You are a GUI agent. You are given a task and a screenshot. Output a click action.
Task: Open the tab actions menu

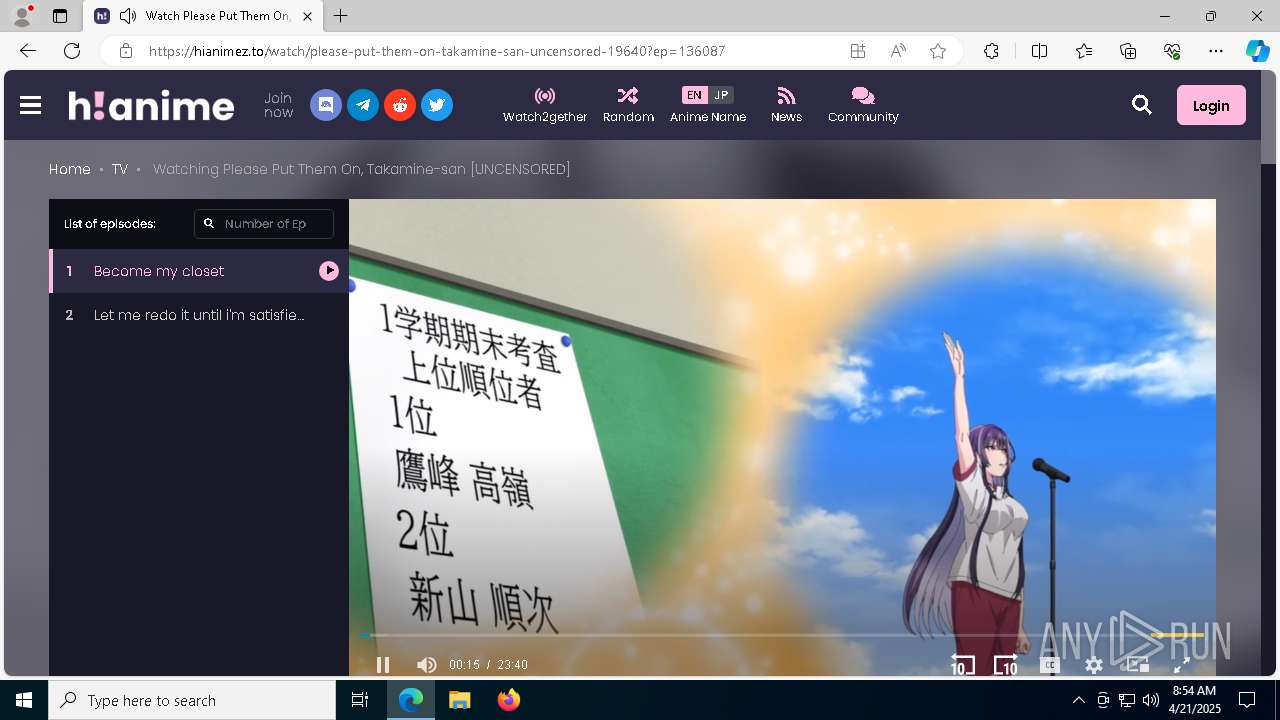pyautogui.click(x=60, y=16)
